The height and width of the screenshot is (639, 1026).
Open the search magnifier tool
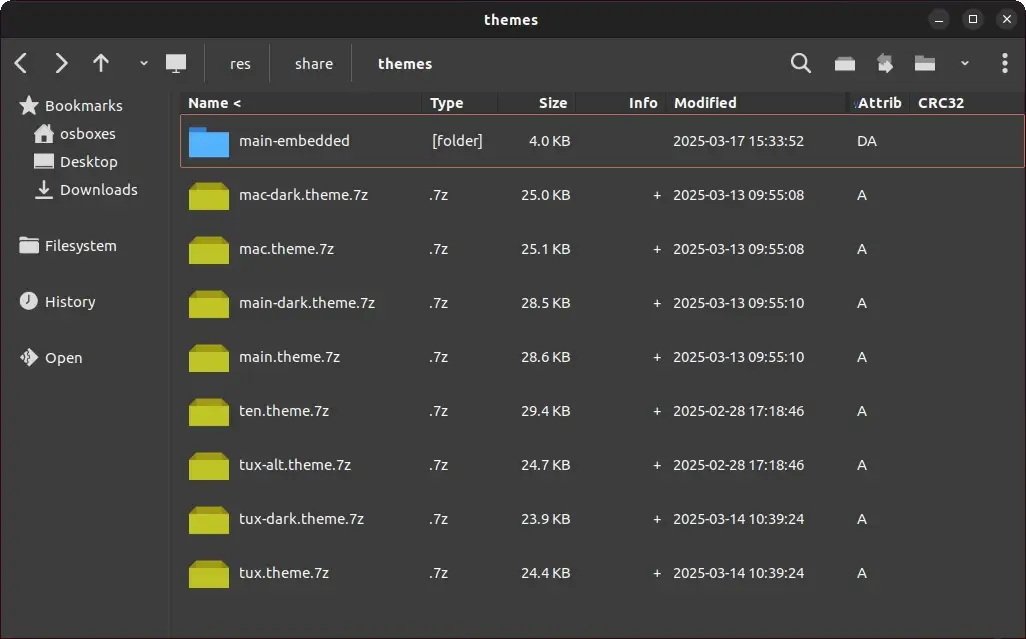tap(800, 64)
